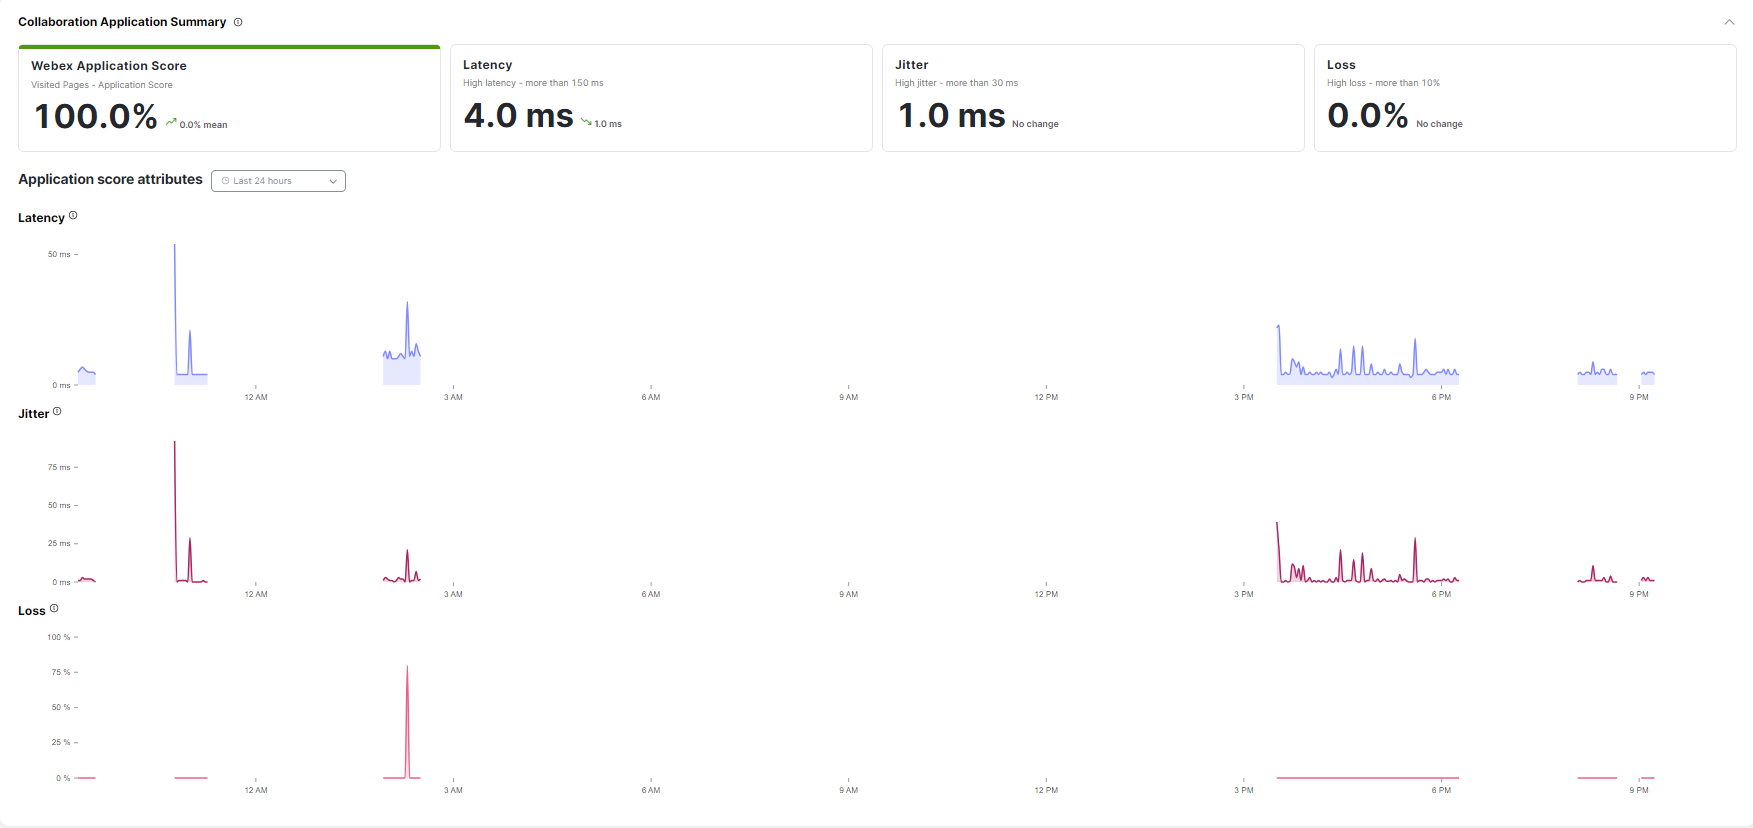Select the Webex Application Score card
1753x828 pixels.
pos(229,99)
